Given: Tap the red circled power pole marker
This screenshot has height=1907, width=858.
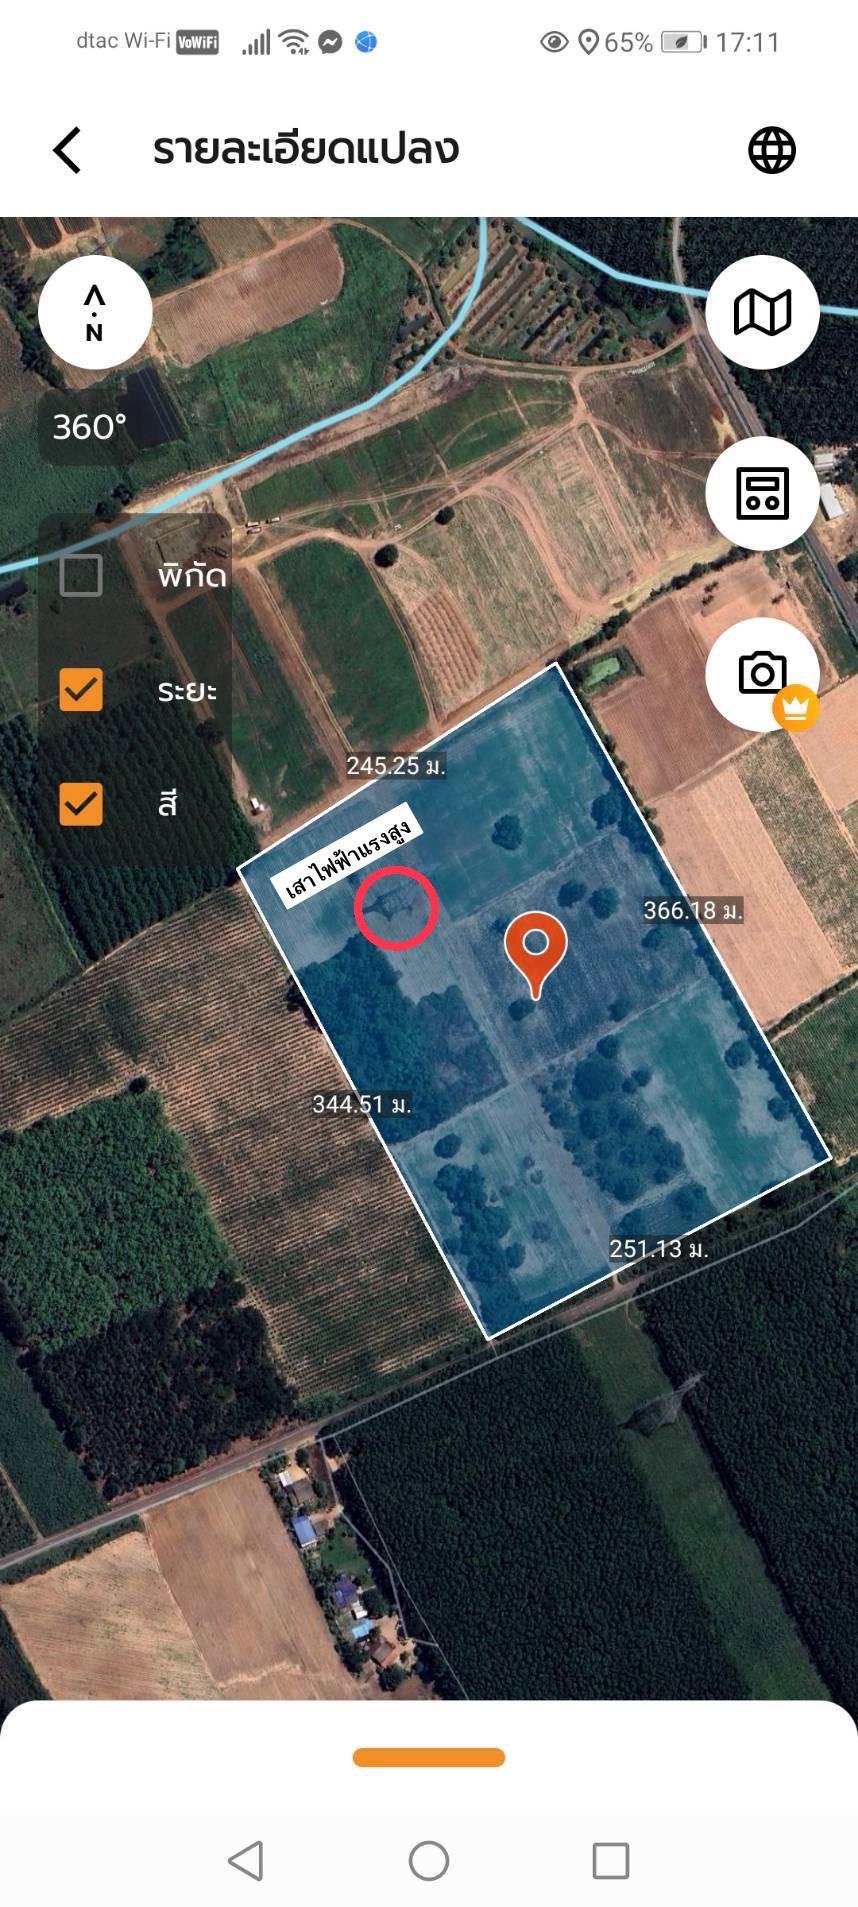Looking at the screenshot, I should 396,908.
